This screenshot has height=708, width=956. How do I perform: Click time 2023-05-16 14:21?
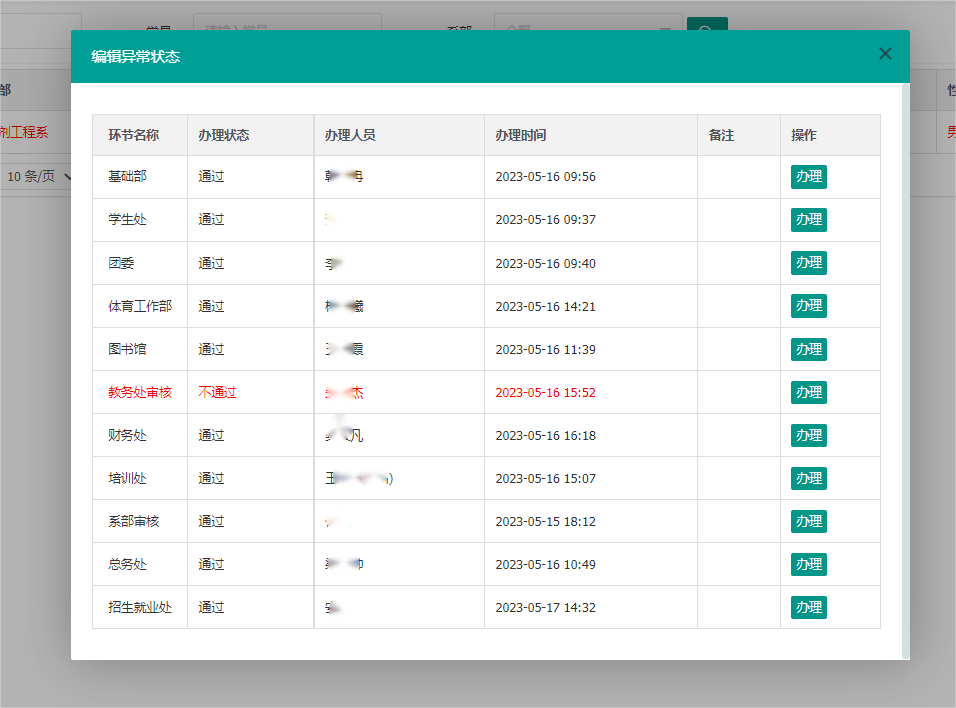tap(545, 306)
